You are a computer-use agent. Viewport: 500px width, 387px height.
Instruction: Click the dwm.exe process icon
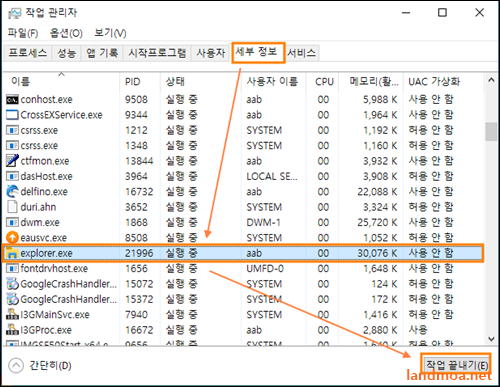coord(12,222)
